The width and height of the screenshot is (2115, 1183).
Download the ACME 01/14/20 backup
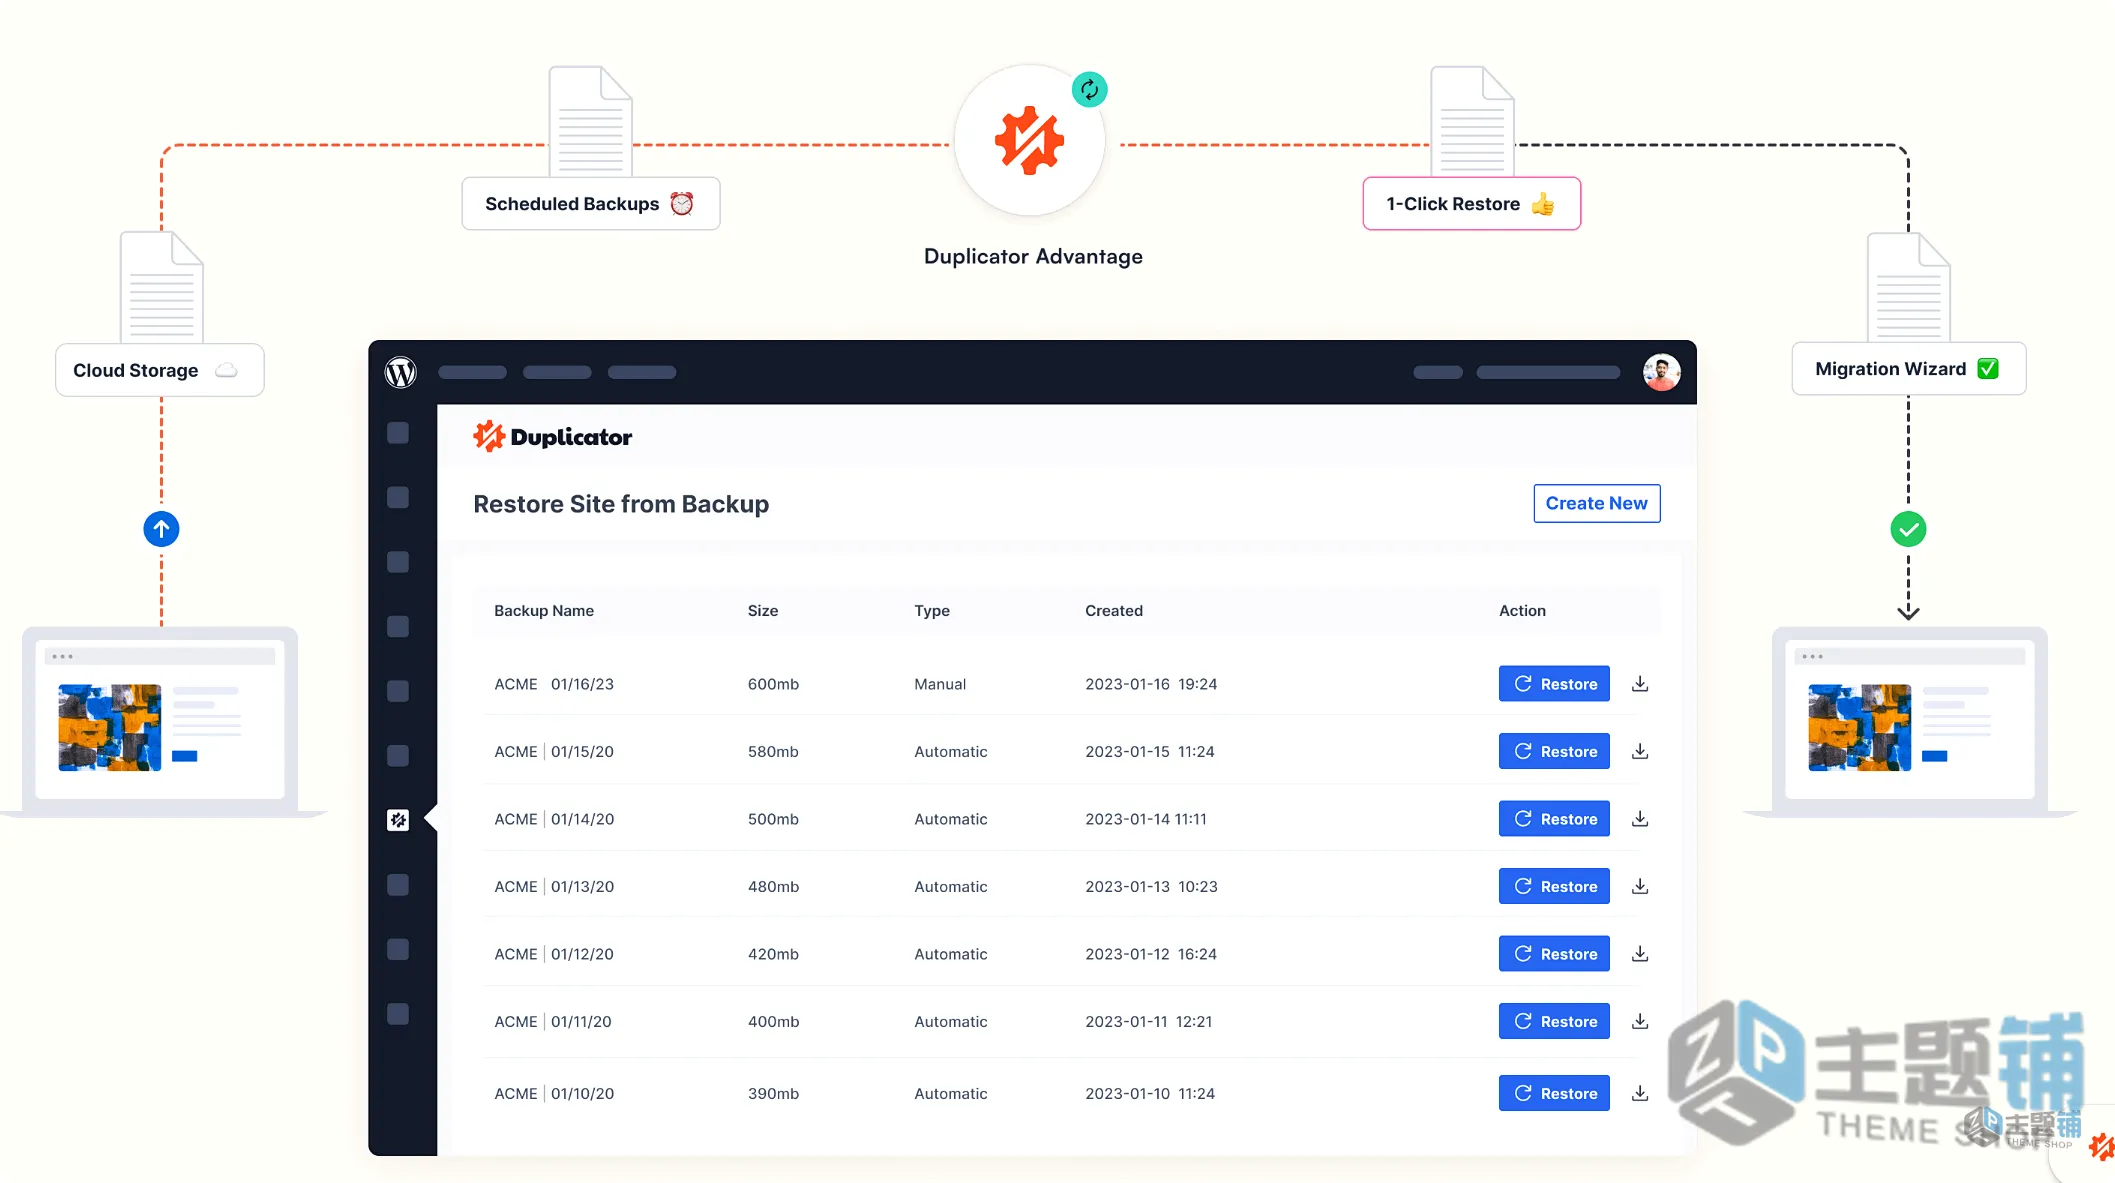(1640, 819)
